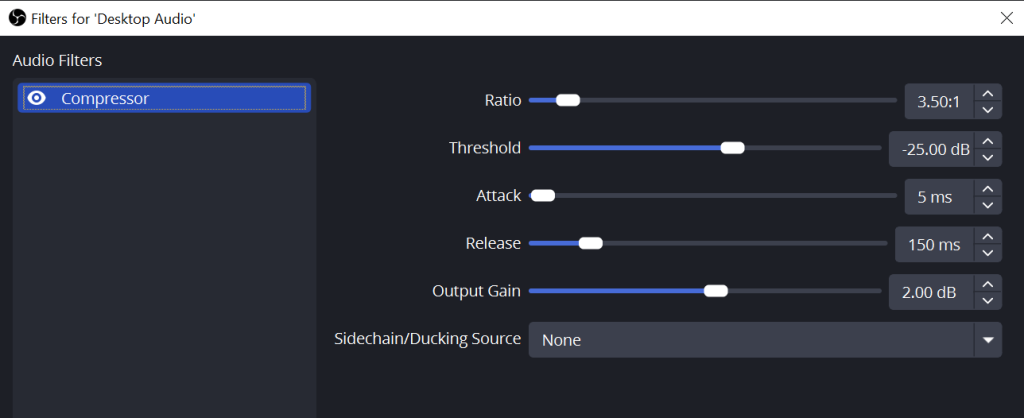Focus the Ratio 3.50:1 value field
Viewport: 1024px width, 418px height.
coord(939,101)
